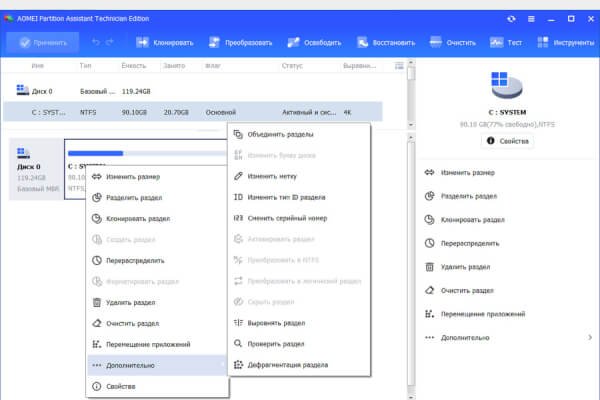Screen dimensions: 600x400
Task: Choose Клонировать раздел in context menu
Action: click(x=158, y=219)
